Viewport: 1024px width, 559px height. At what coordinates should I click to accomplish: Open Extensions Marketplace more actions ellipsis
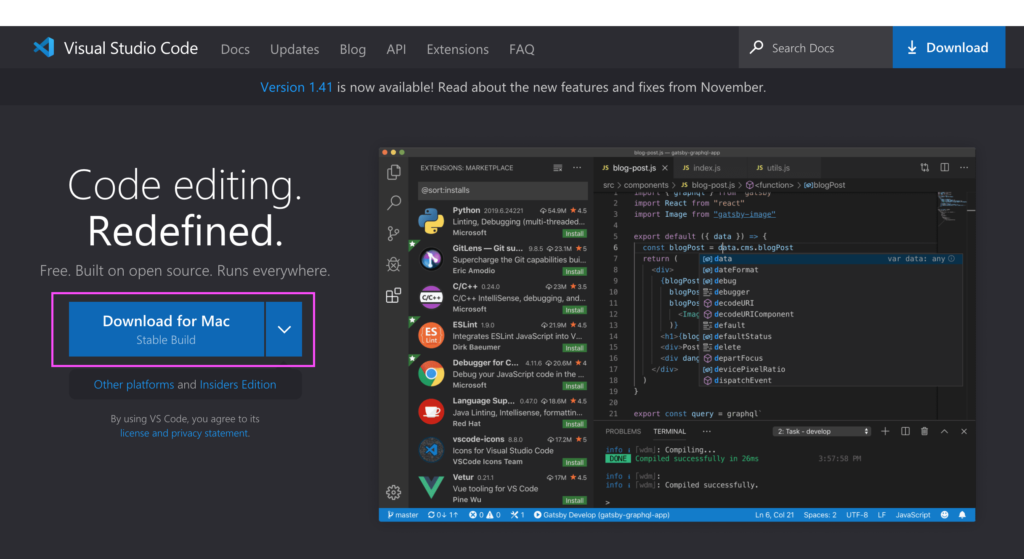[577, 168]
